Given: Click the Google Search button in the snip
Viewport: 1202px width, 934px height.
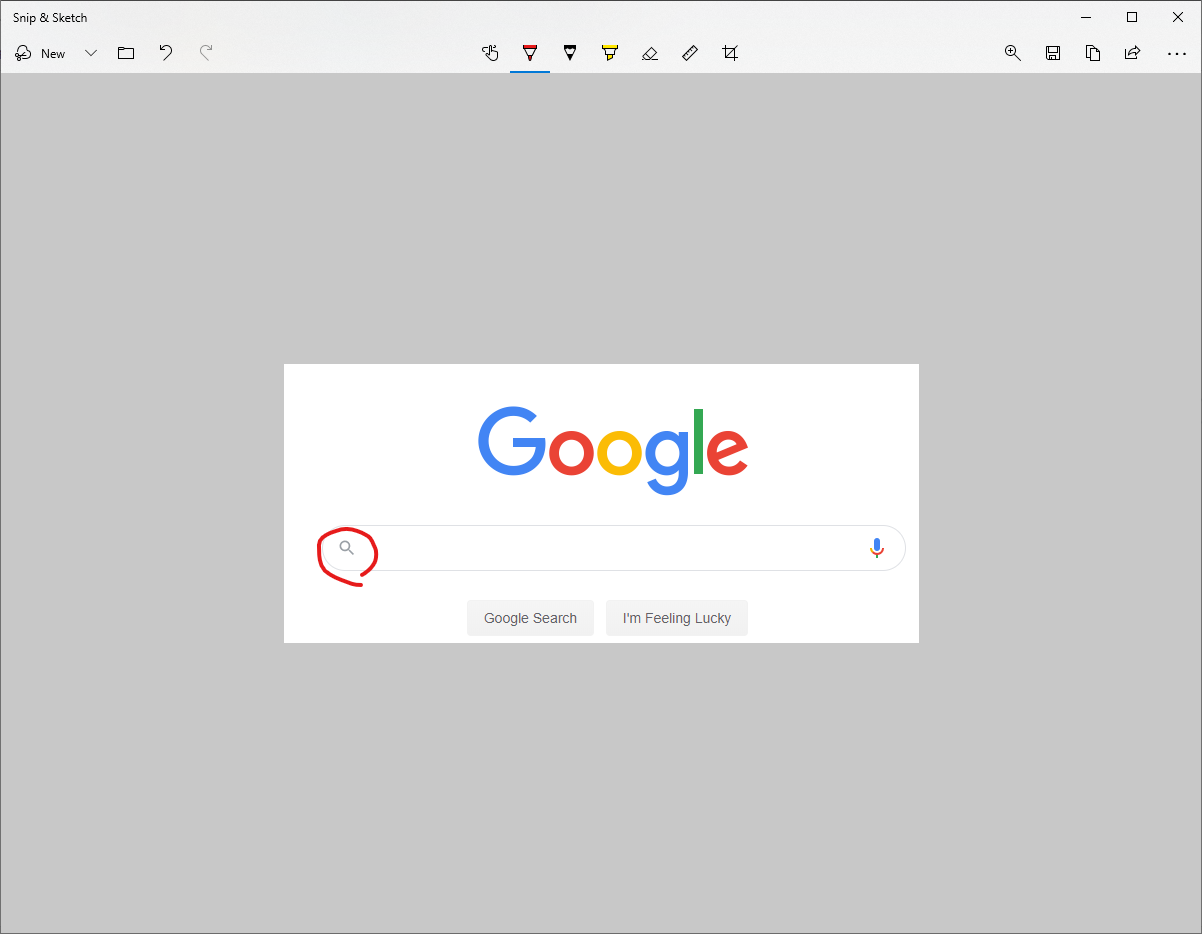Looking at the screenshot, I should coord(530,618).
